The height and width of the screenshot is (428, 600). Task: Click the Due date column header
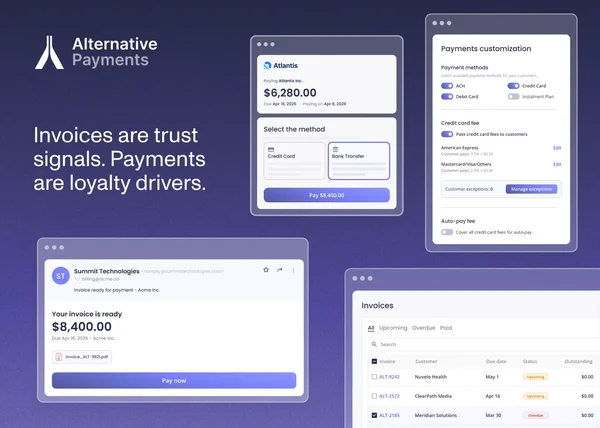(496, 361)
